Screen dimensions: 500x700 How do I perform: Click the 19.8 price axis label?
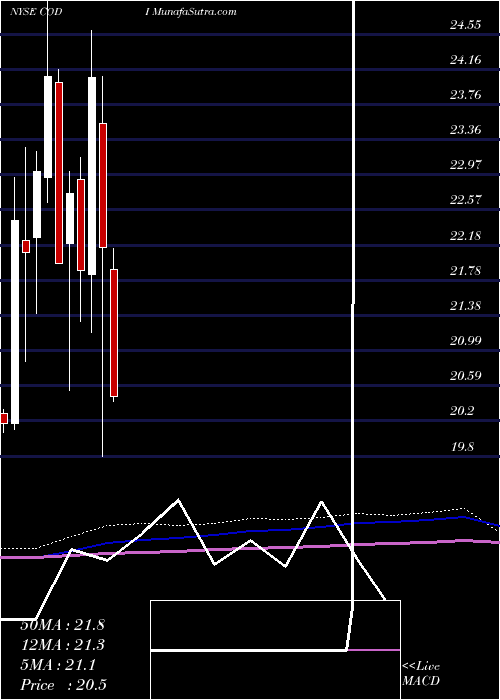pyautogui.click(x=462, y=447)
